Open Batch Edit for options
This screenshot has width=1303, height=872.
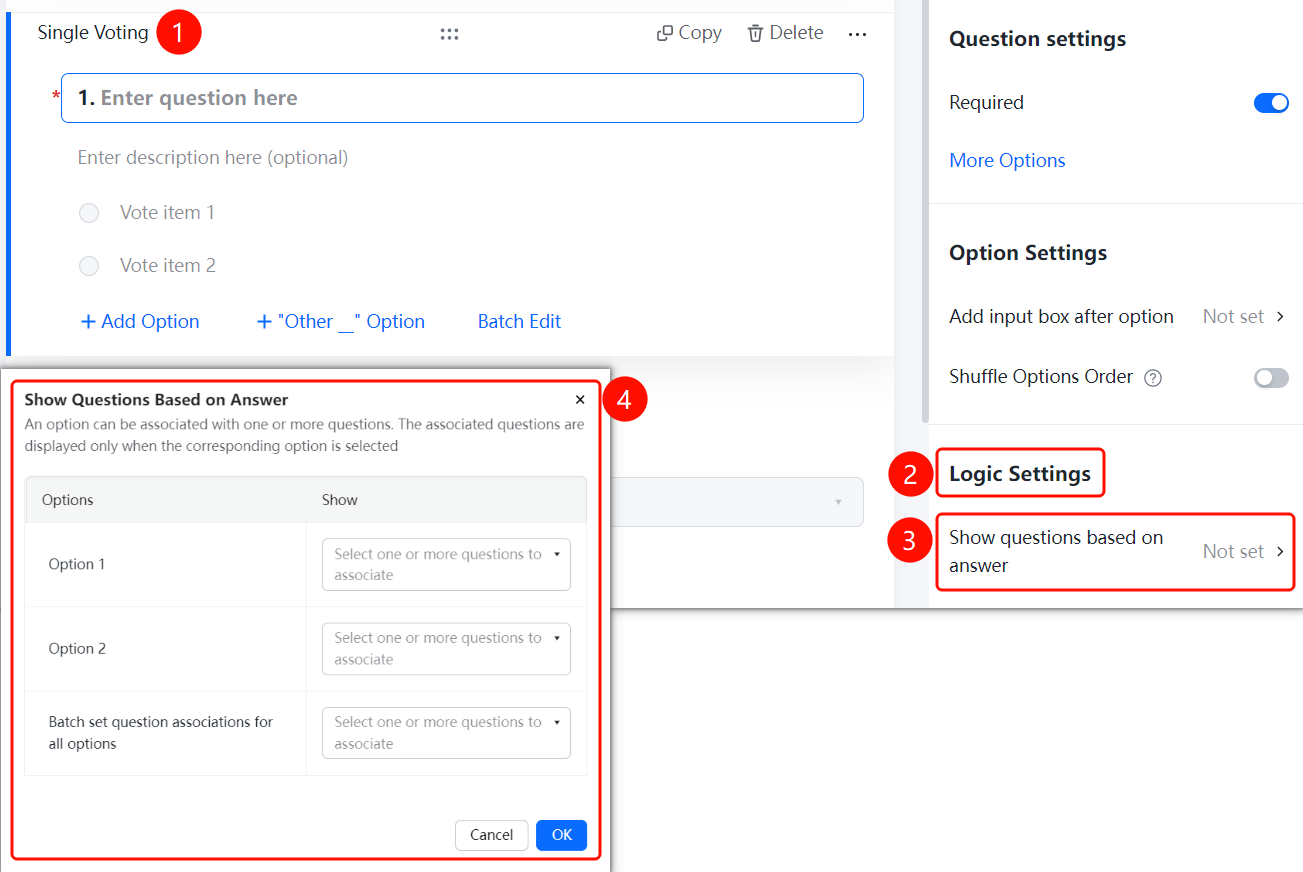tap(519, 322)
